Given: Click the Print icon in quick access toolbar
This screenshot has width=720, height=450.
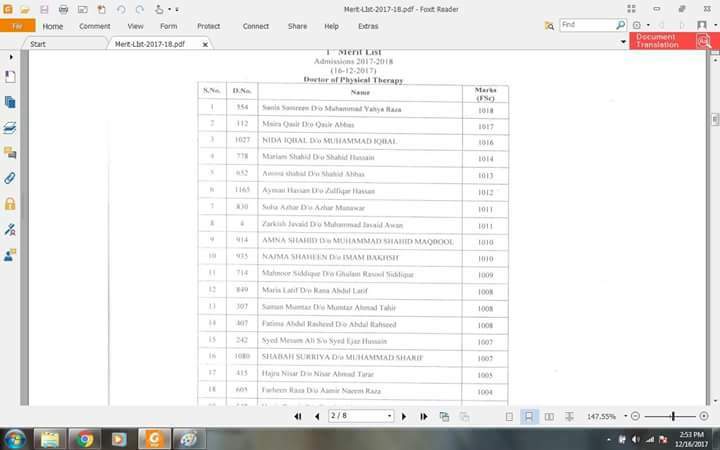Looking at the screenshot, I should coord(62,9).
